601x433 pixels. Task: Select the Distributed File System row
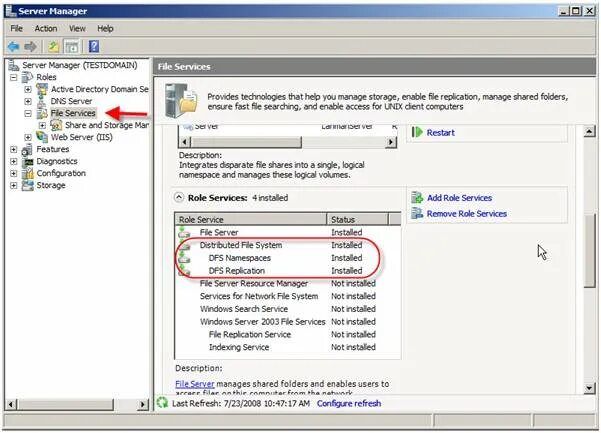click(288, 245)
